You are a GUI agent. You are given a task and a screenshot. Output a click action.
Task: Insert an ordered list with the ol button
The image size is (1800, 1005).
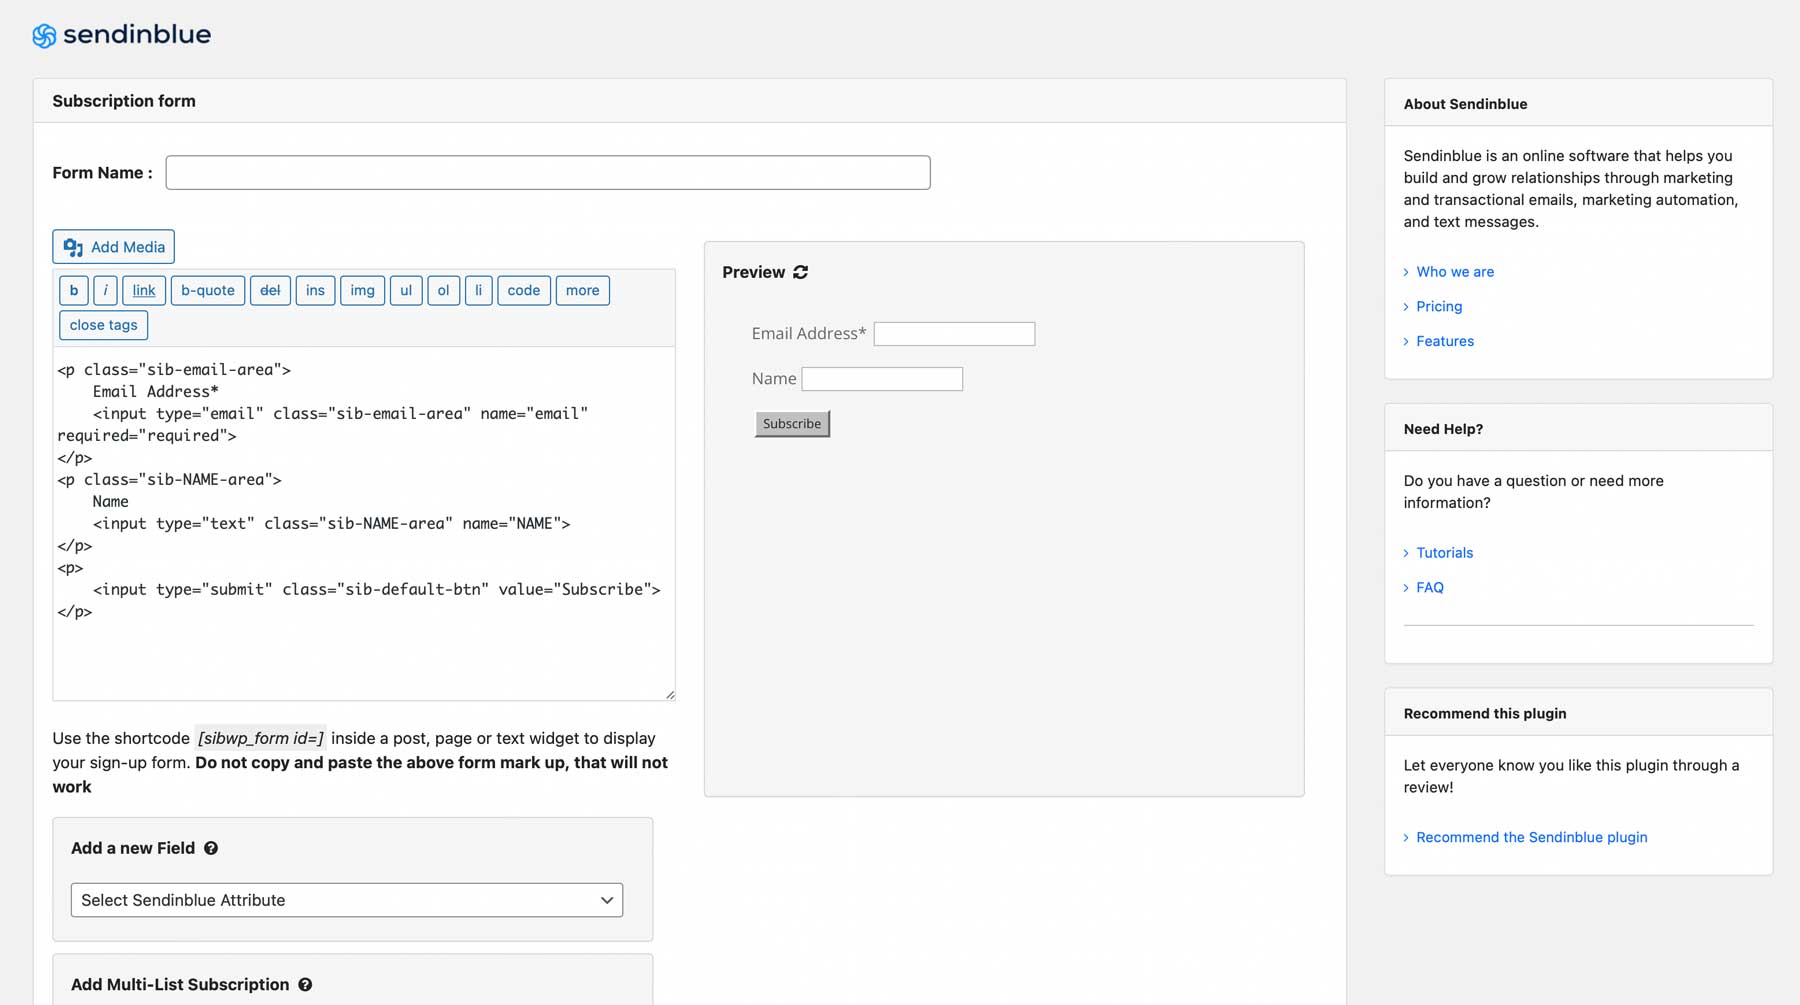coord(443,290)
